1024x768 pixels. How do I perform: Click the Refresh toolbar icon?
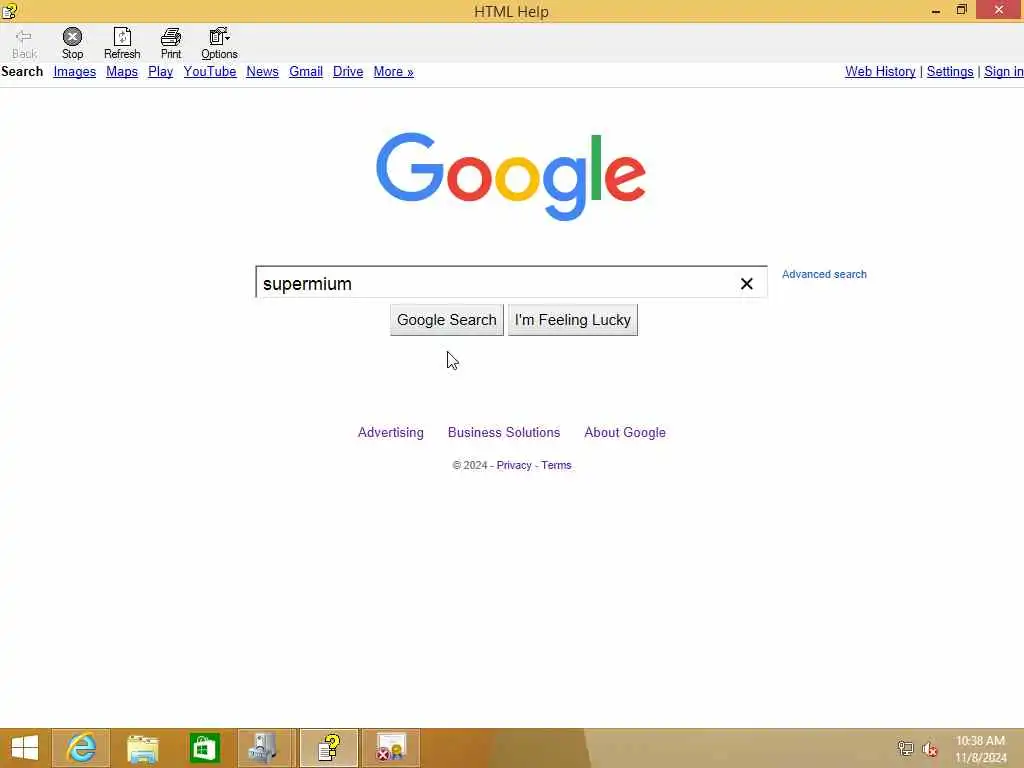point(122,43)
